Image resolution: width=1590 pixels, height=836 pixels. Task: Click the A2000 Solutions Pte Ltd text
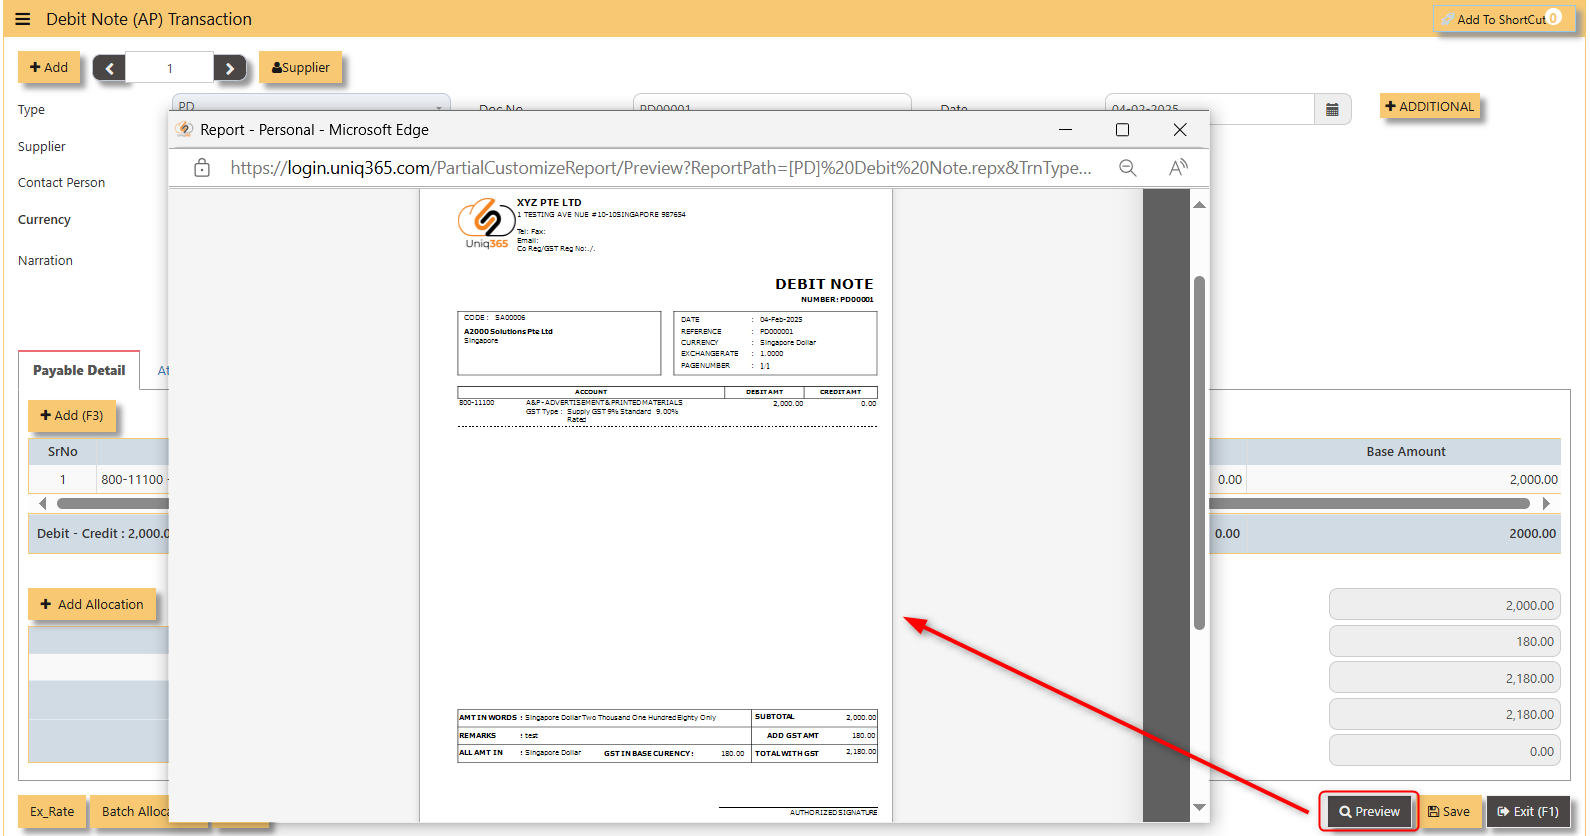pyautogui.click(x=508, y=331)
